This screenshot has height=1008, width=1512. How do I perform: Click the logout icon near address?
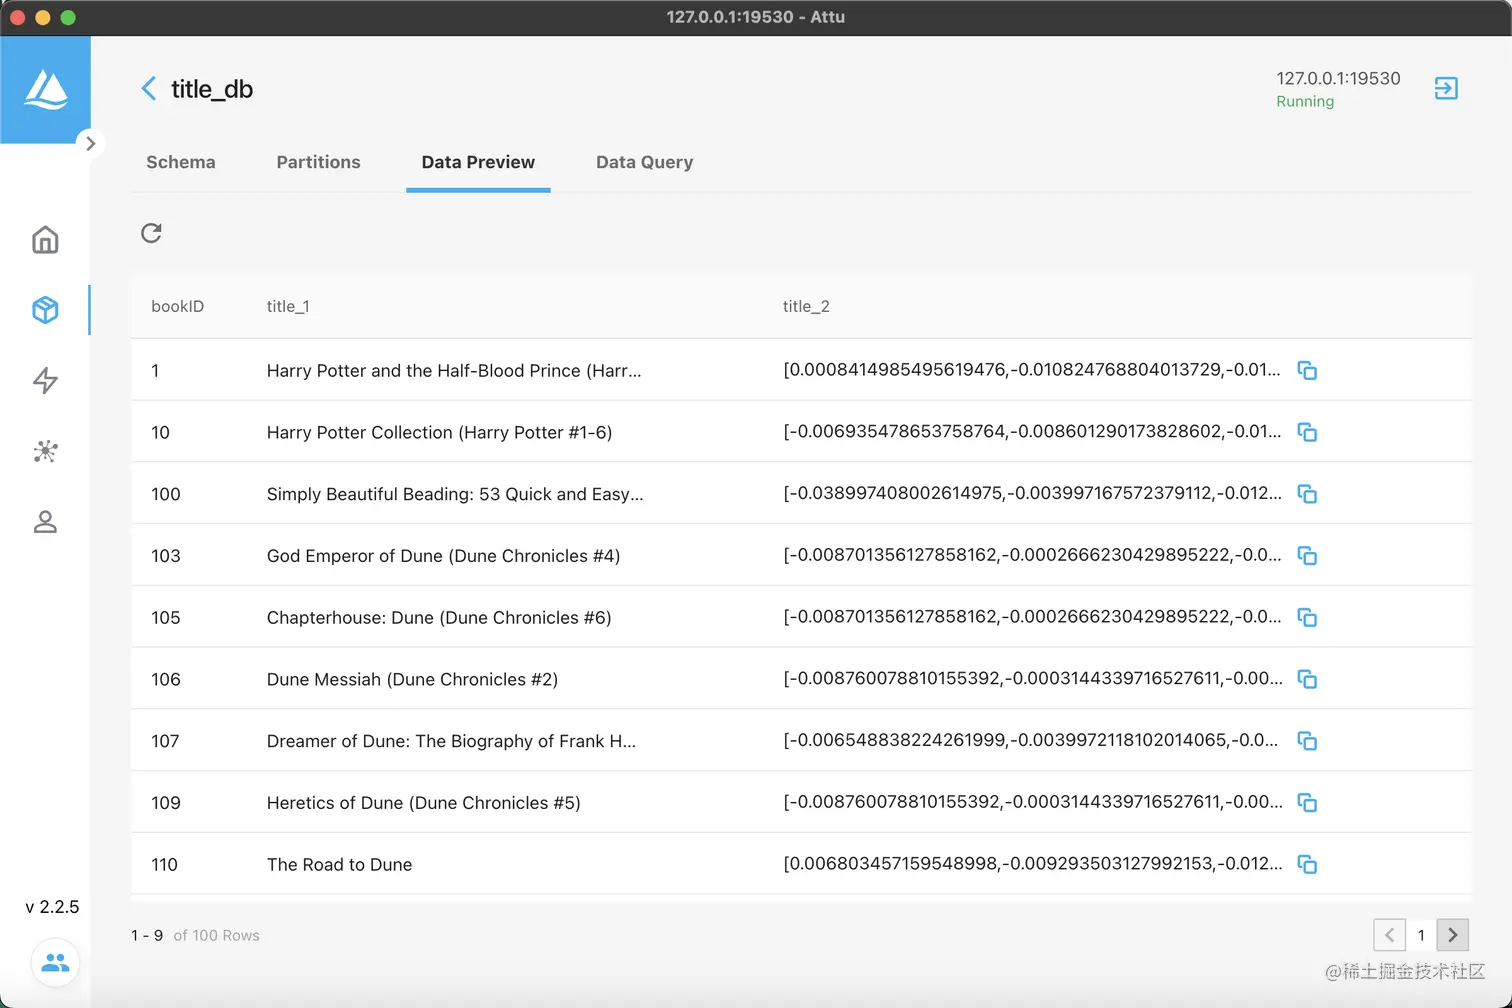1446,88
